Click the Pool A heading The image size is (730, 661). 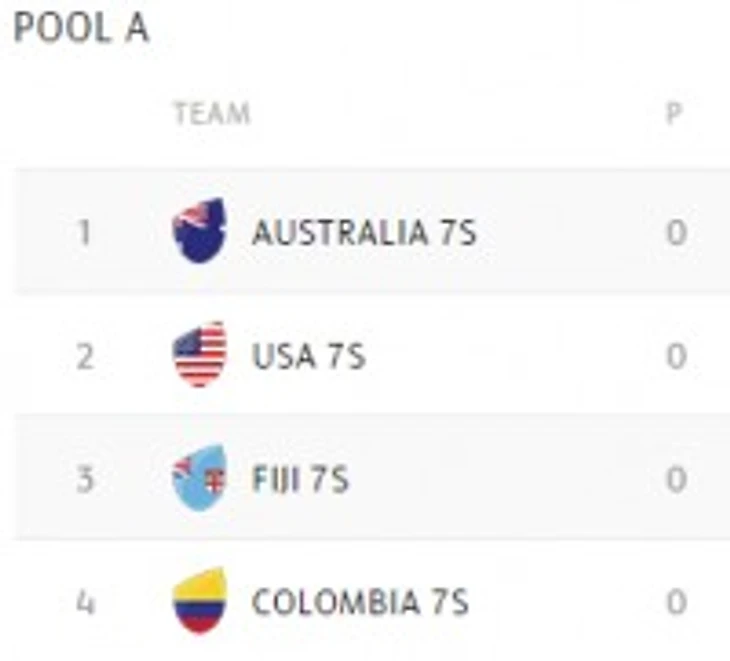(x=81, y=29)
